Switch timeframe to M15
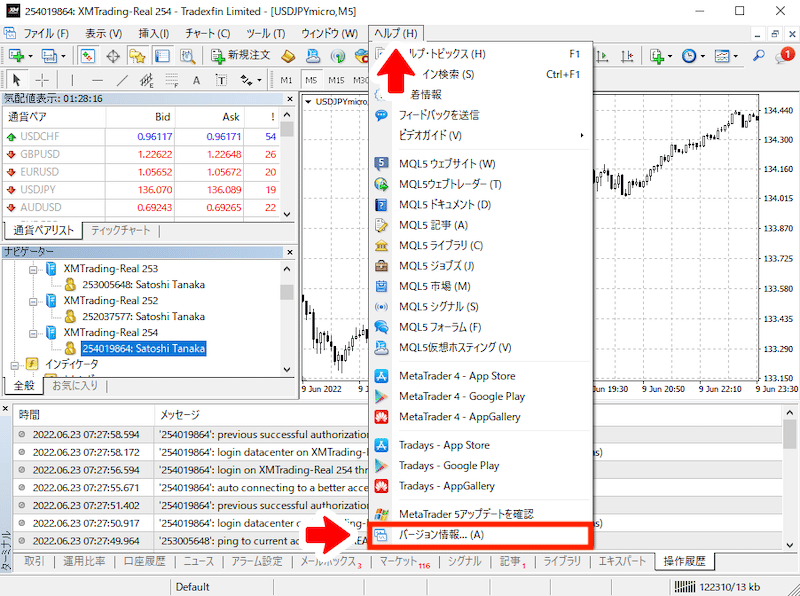The height and width of the screenshot is (596, 800). pyautogui.click(x=336, y=80)
